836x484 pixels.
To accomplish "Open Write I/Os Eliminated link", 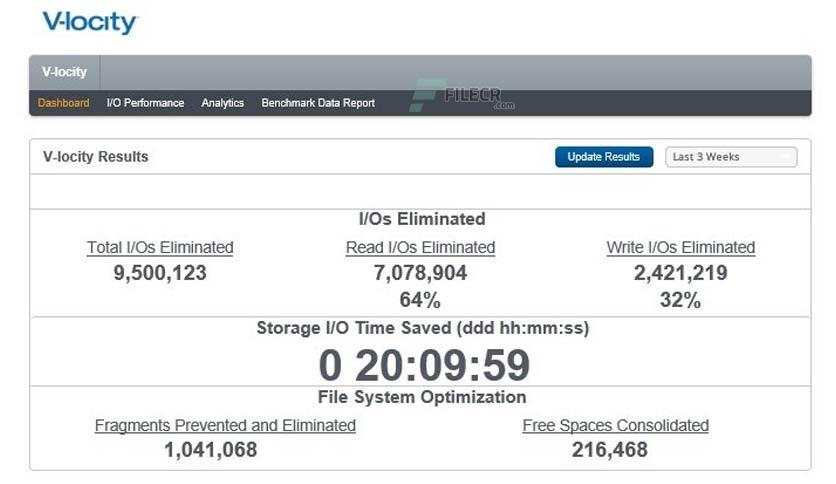I will tap(680, 247).
